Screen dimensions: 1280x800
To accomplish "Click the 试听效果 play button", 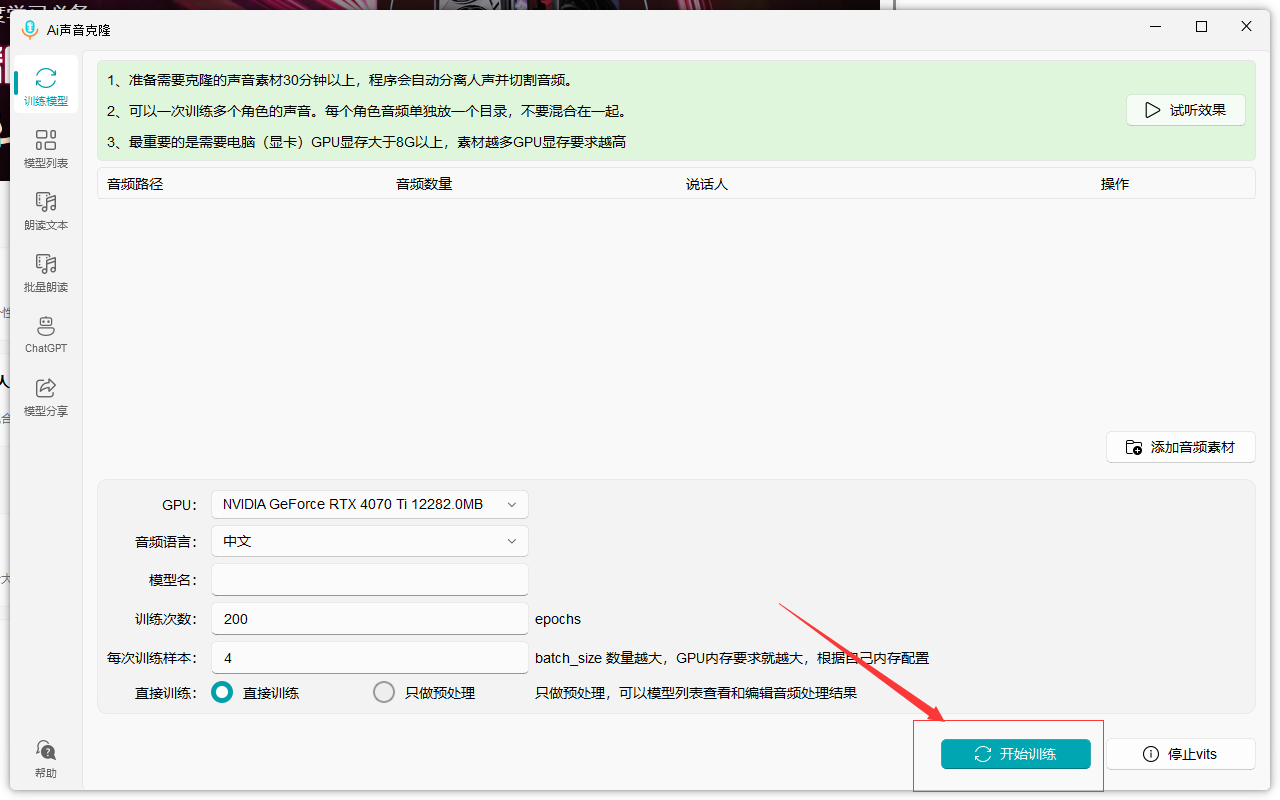I will click(x=1185, y=110).
